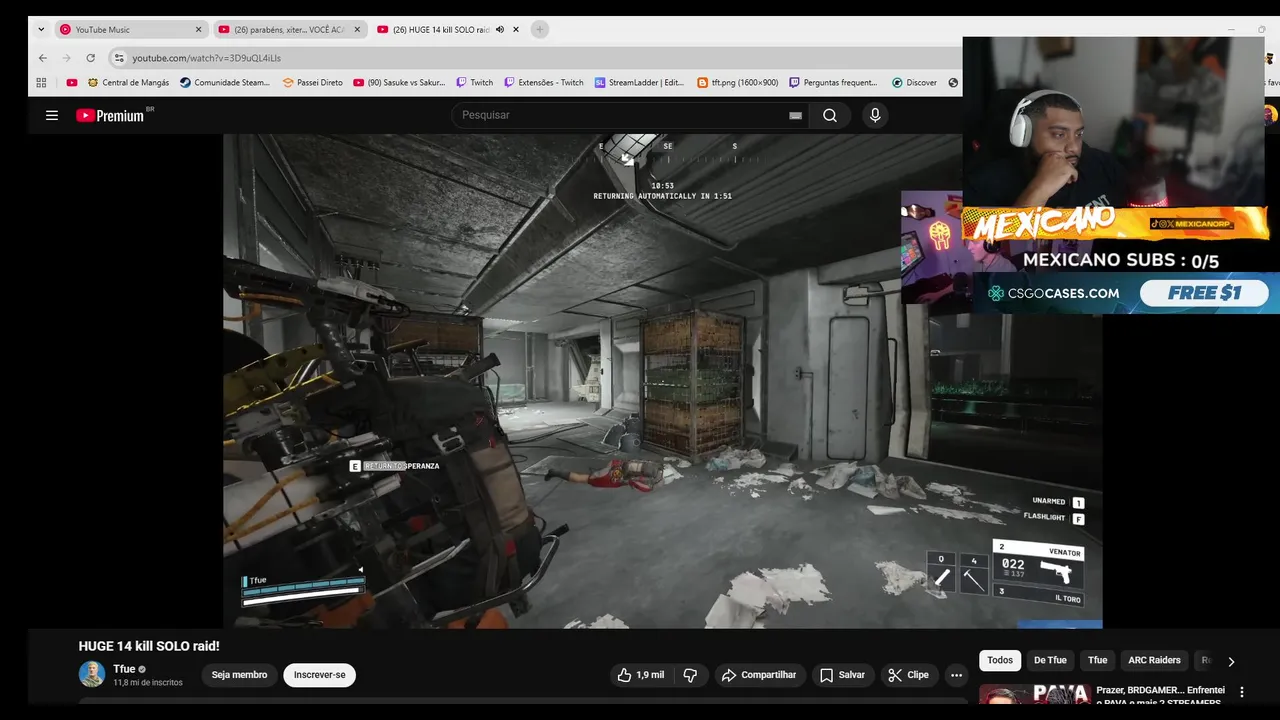Click the Seja membro button
Screen dimensions: 1280x720
pyautogui.click(x=239, y=675)
